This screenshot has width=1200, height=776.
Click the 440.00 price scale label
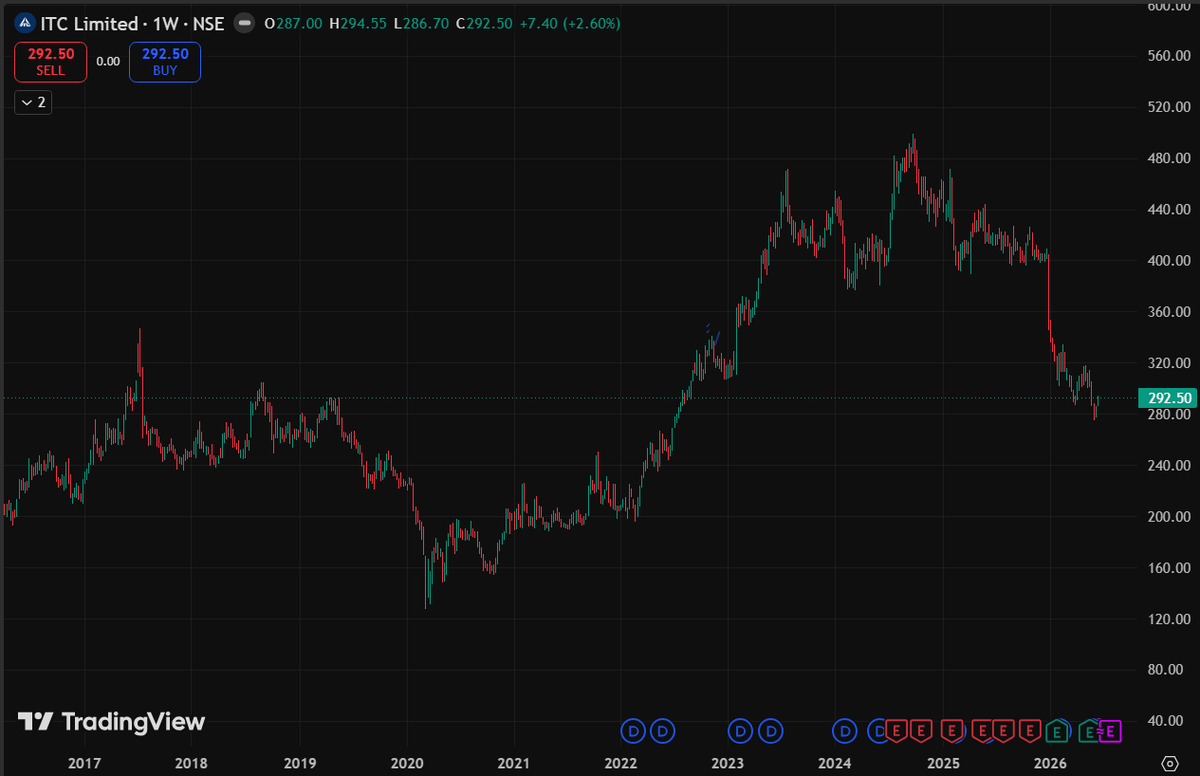tap(1171, 209)
